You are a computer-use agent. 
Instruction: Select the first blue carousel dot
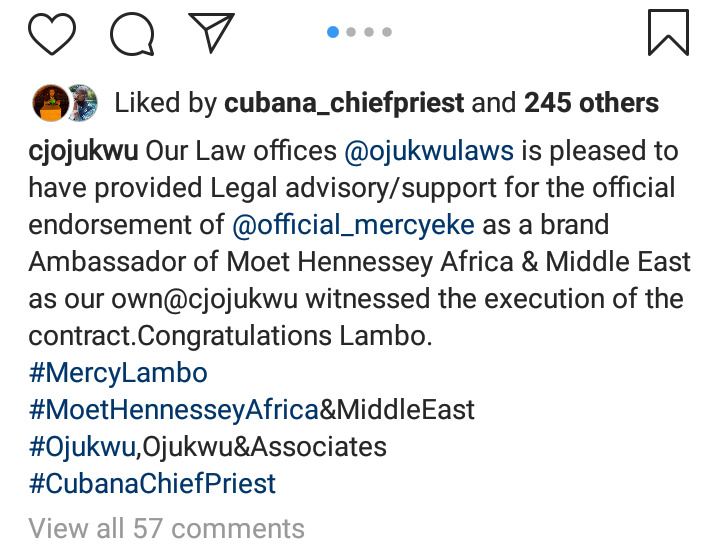[333, 32]
